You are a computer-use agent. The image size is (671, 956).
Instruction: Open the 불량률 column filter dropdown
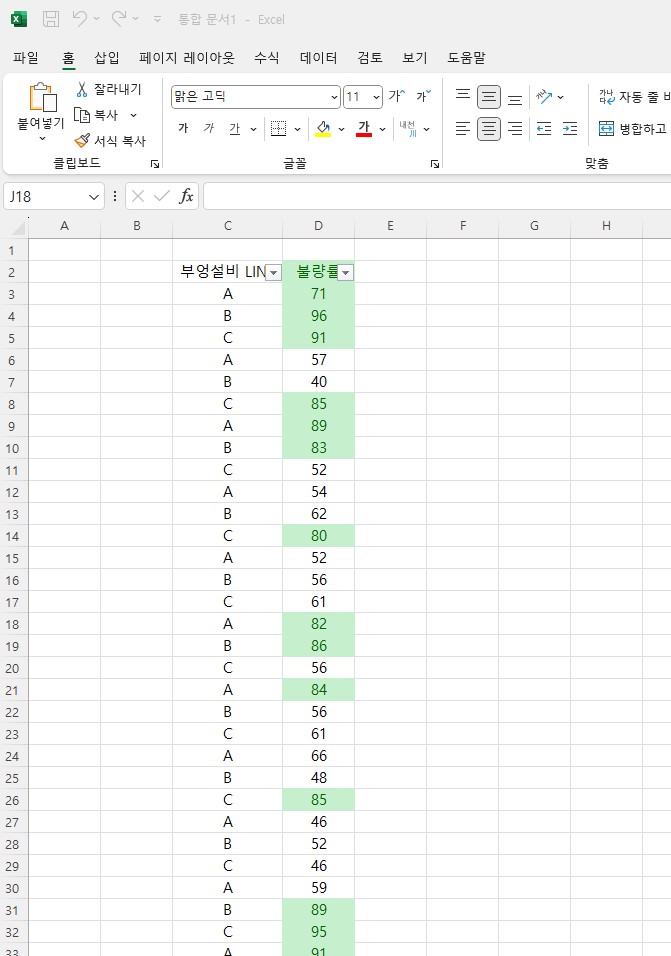point(346,273)
